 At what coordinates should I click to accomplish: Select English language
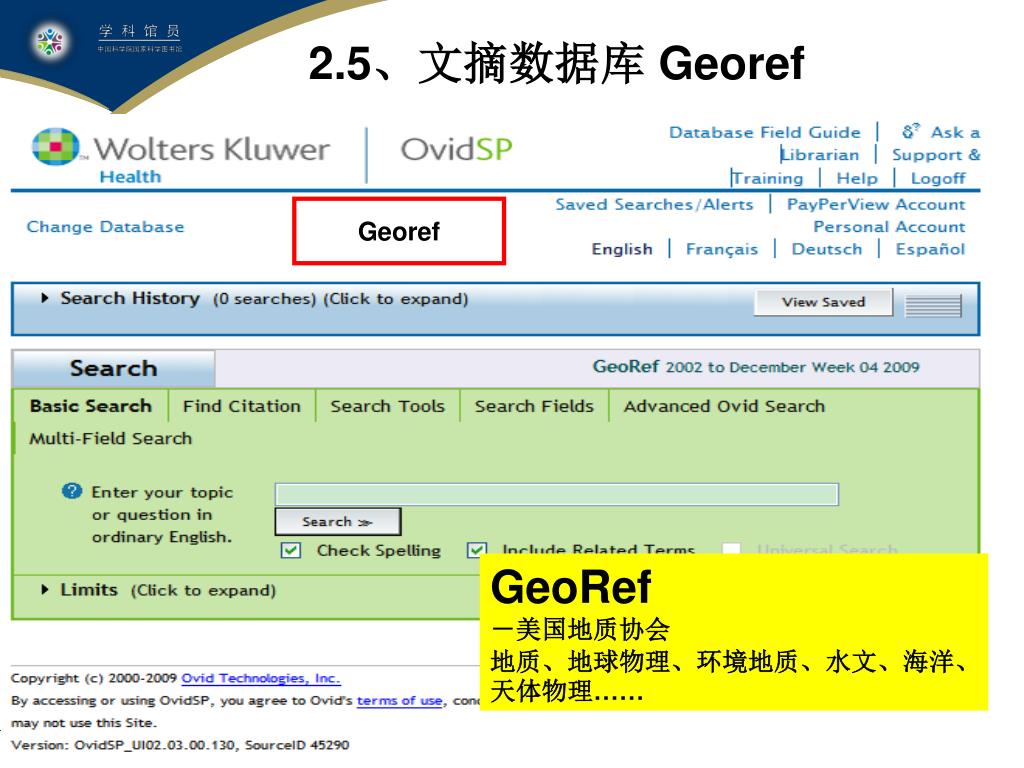click(622, 249)
